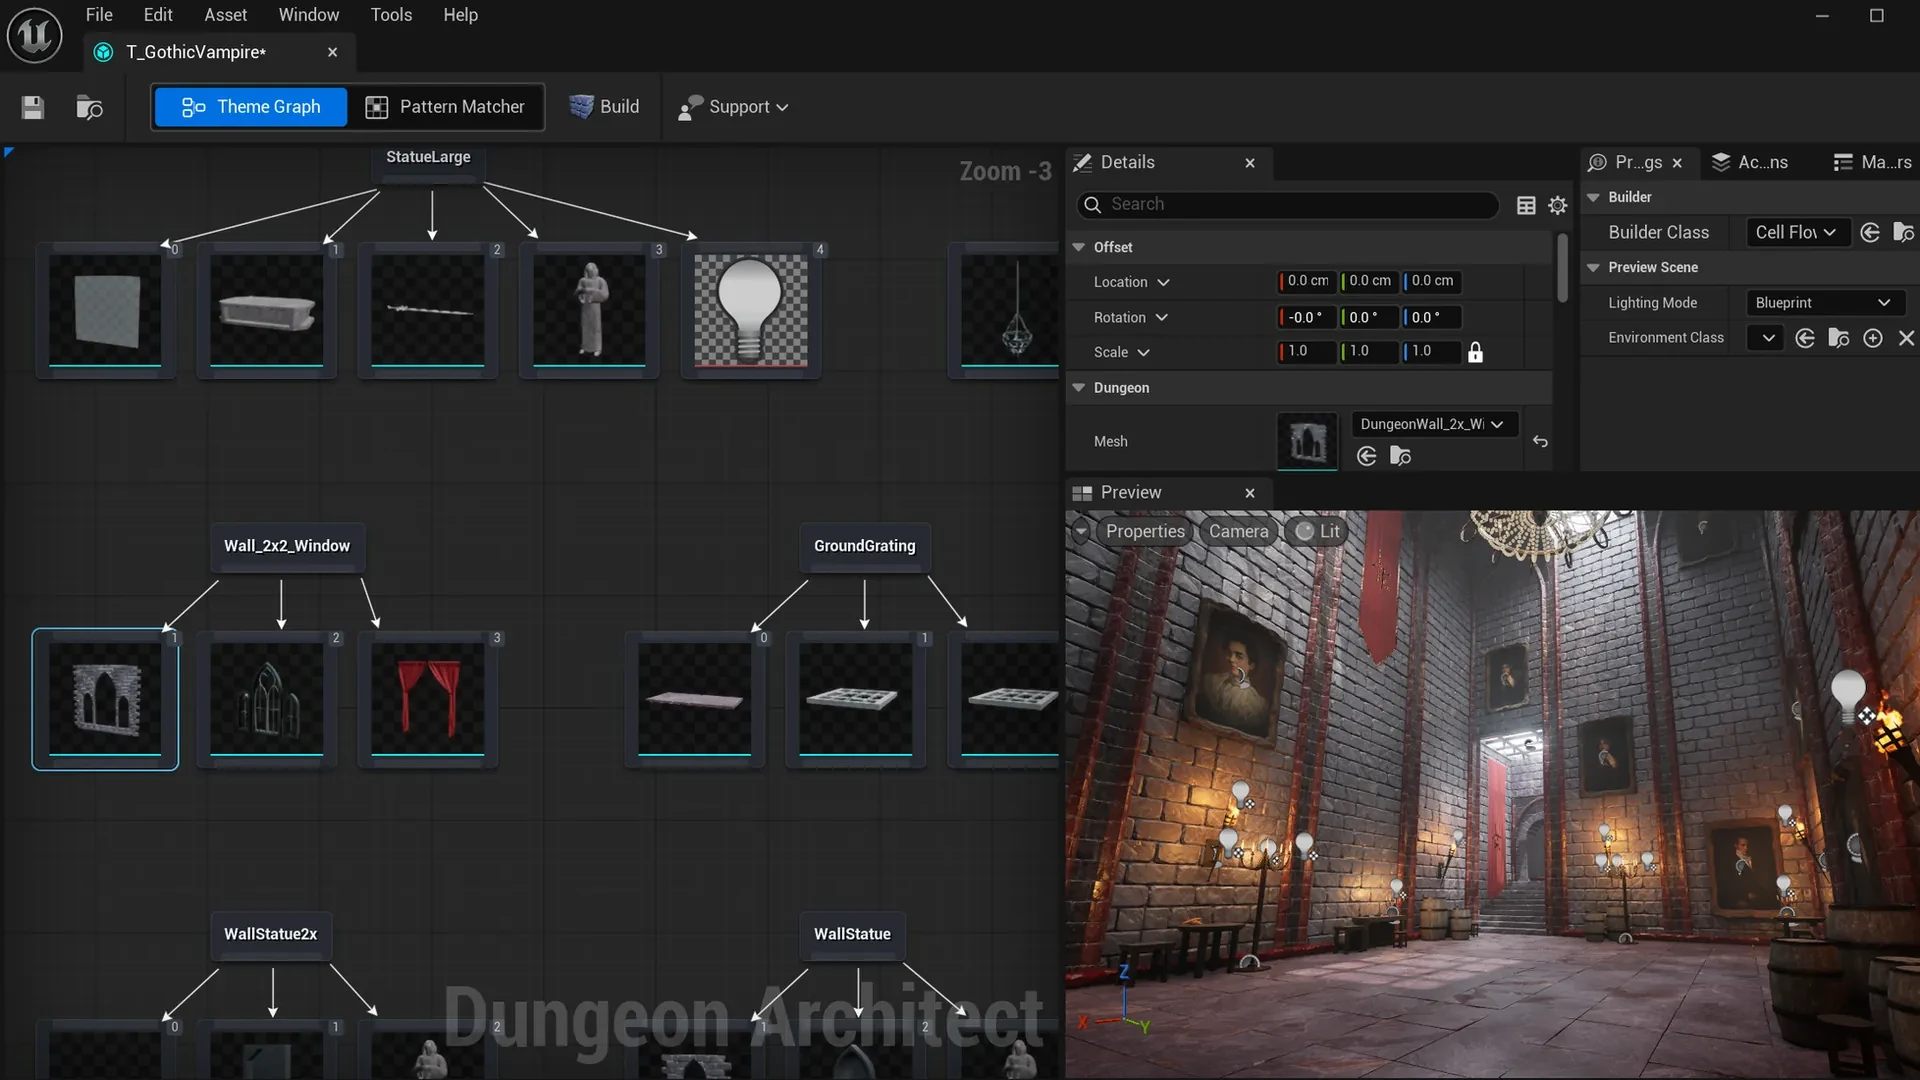Browse to Mesh asset in content browser
Image resolution: width=1920 pixels, height=1080 pixels.
click(1401, 456)
